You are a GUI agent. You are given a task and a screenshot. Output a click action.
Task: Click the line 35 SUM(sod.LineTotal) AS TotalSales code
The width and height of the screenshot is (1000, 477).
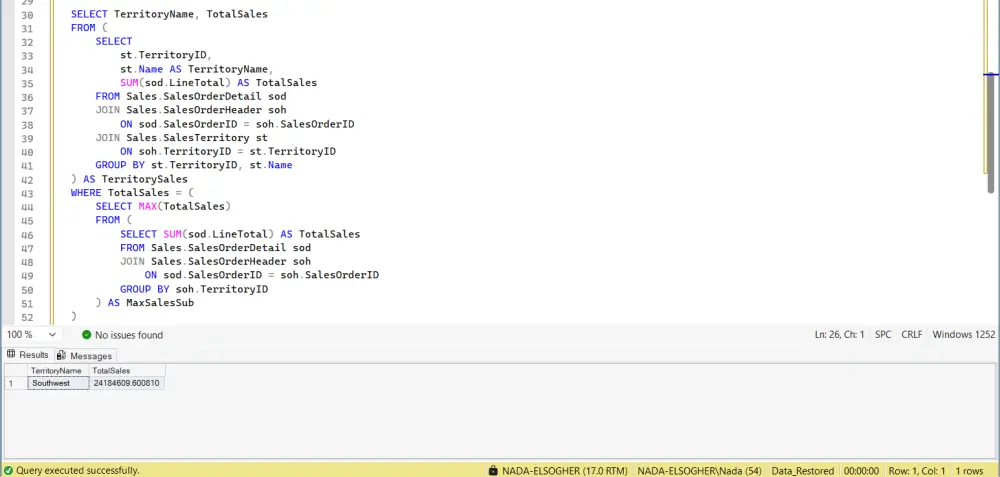click(x=218, y=83)
